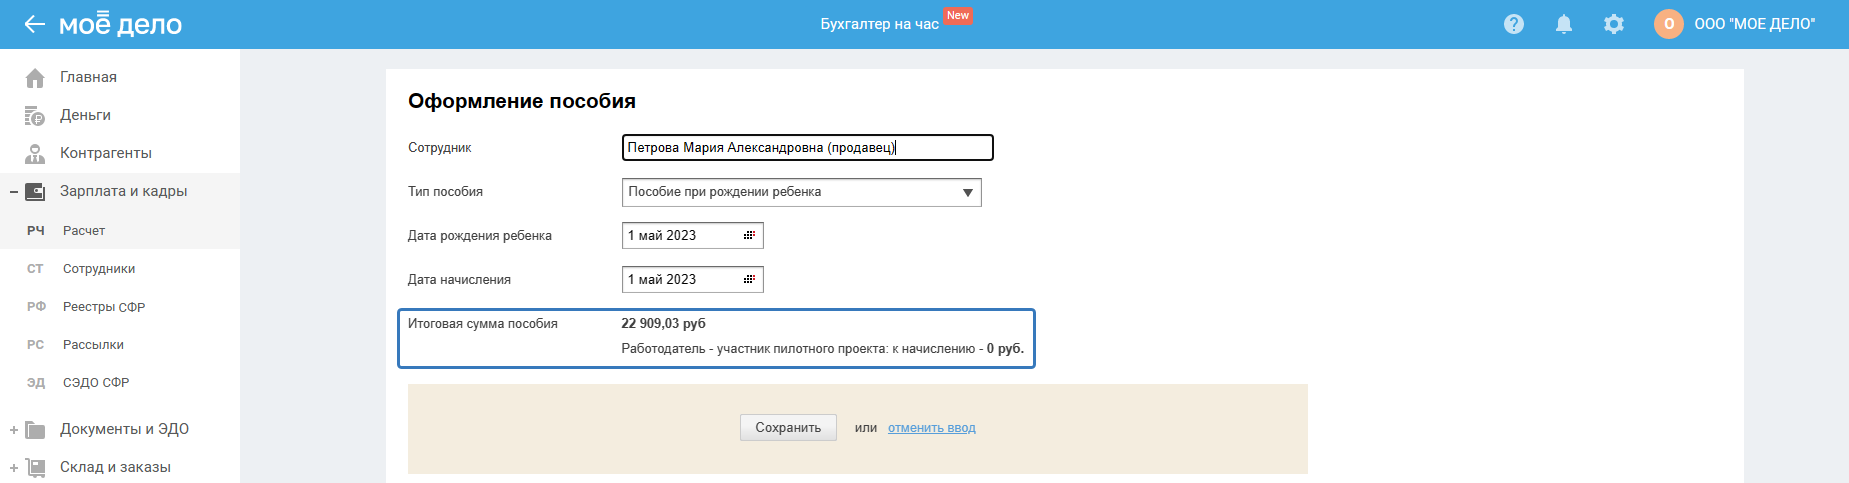Expand the Склад и заказы section
Image resolution: width=1849 pixels, height=483 pixels.
[x=14, y=468]
